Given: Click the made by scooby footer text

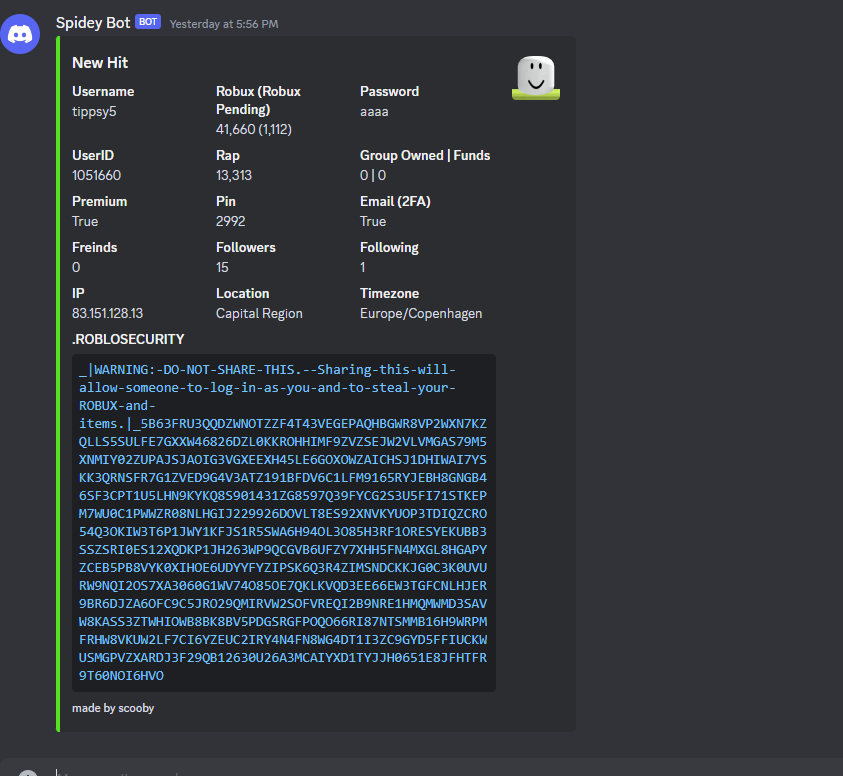Looking at the screenshot, I should point(113,708).
